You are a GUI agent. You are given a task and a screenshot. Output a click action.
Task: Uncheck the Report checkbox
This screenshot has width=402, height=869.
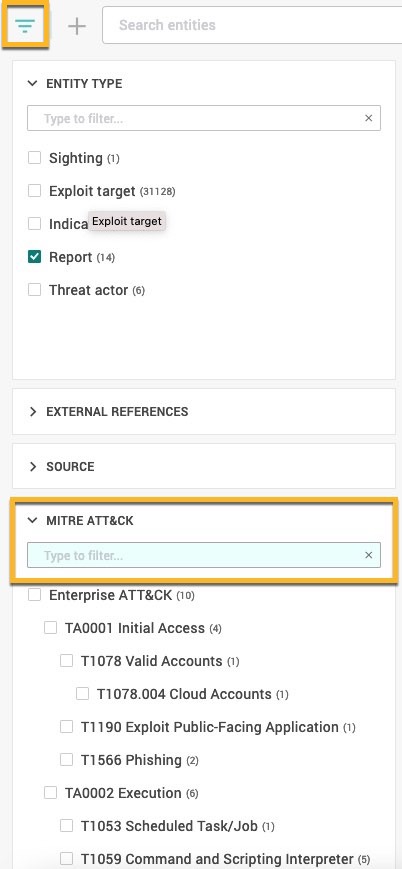click(x=34, y=257)
